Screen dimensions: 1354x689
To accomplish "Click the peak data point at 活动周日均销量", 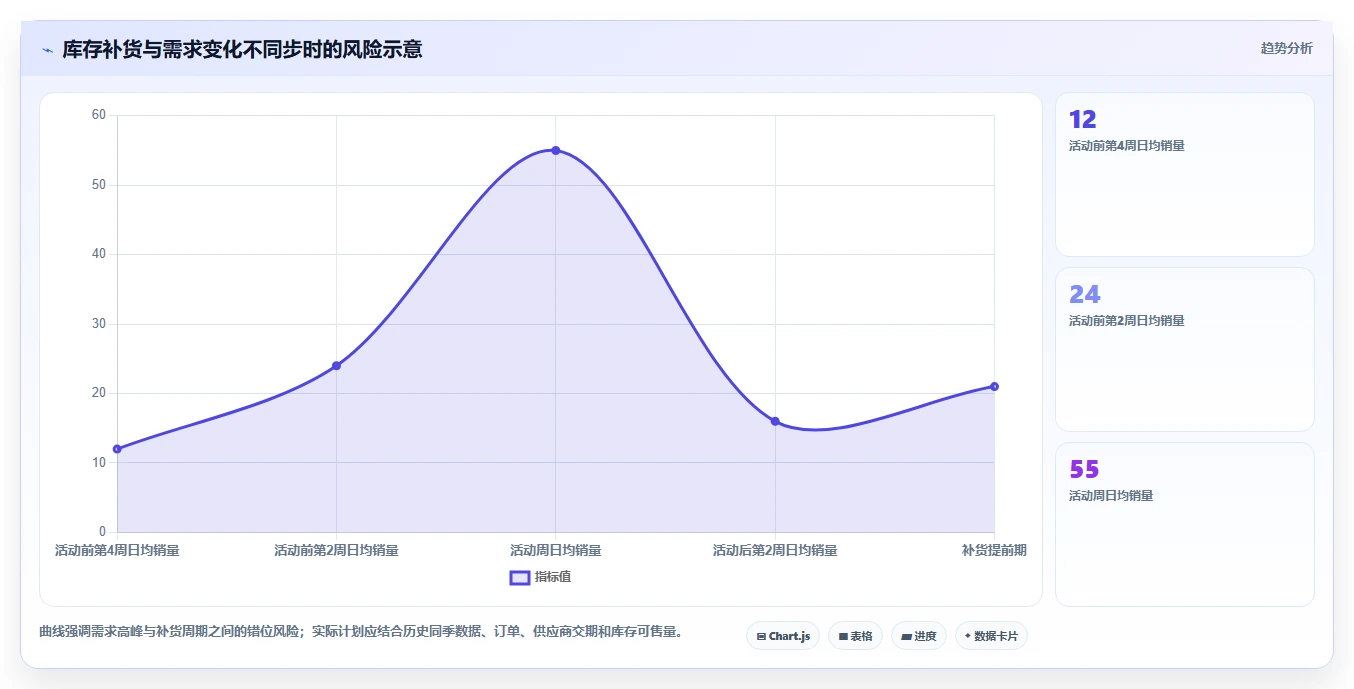I will tap(556, 150).
